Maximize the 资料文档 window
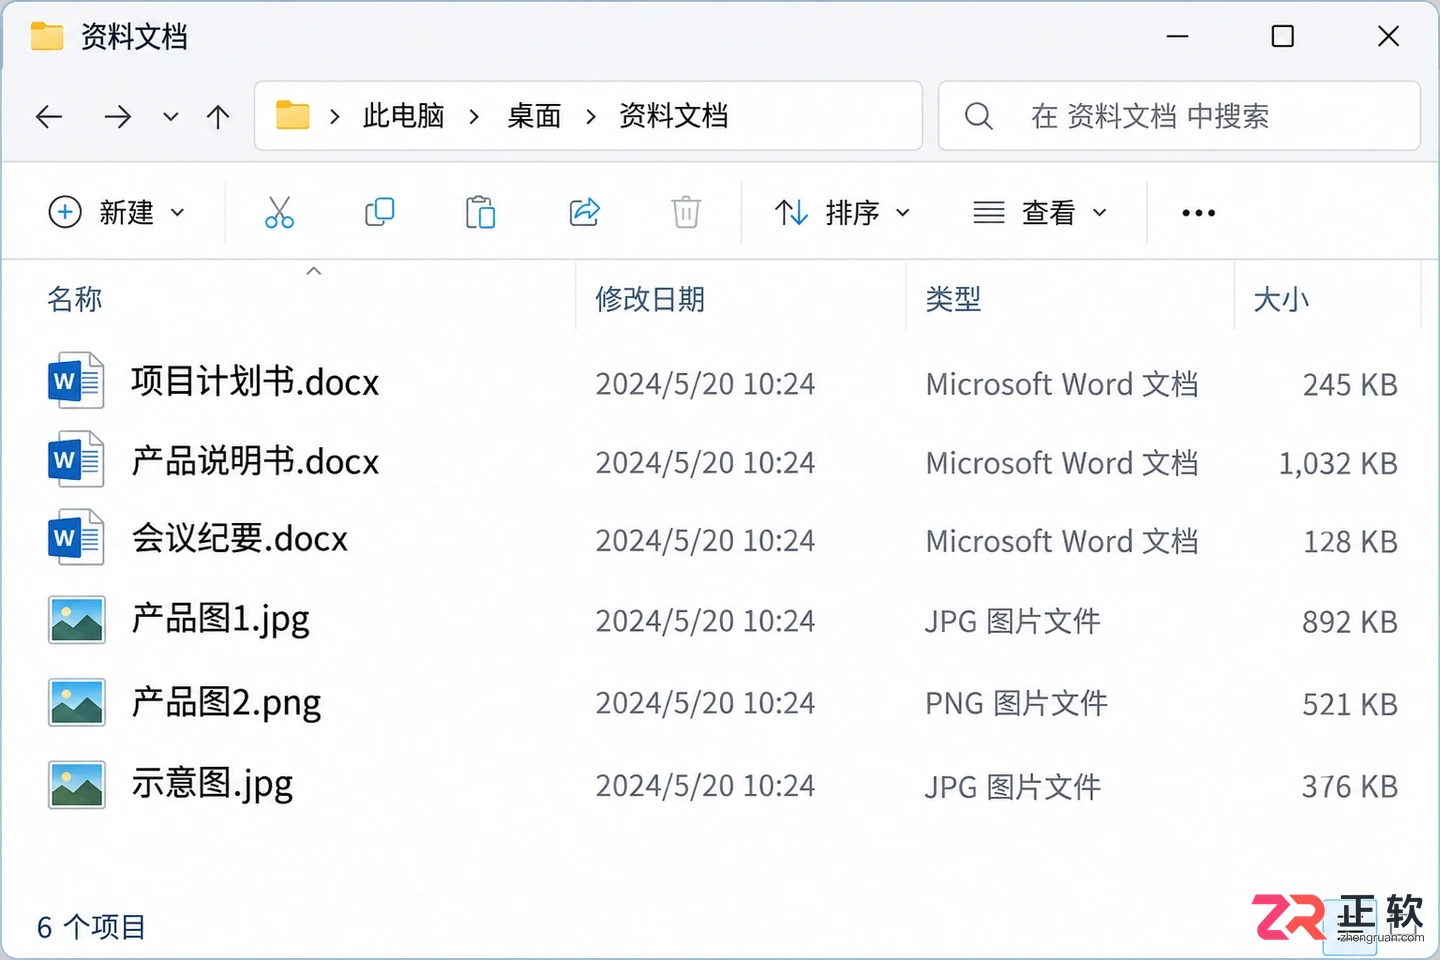 (x=1283, y=37)
